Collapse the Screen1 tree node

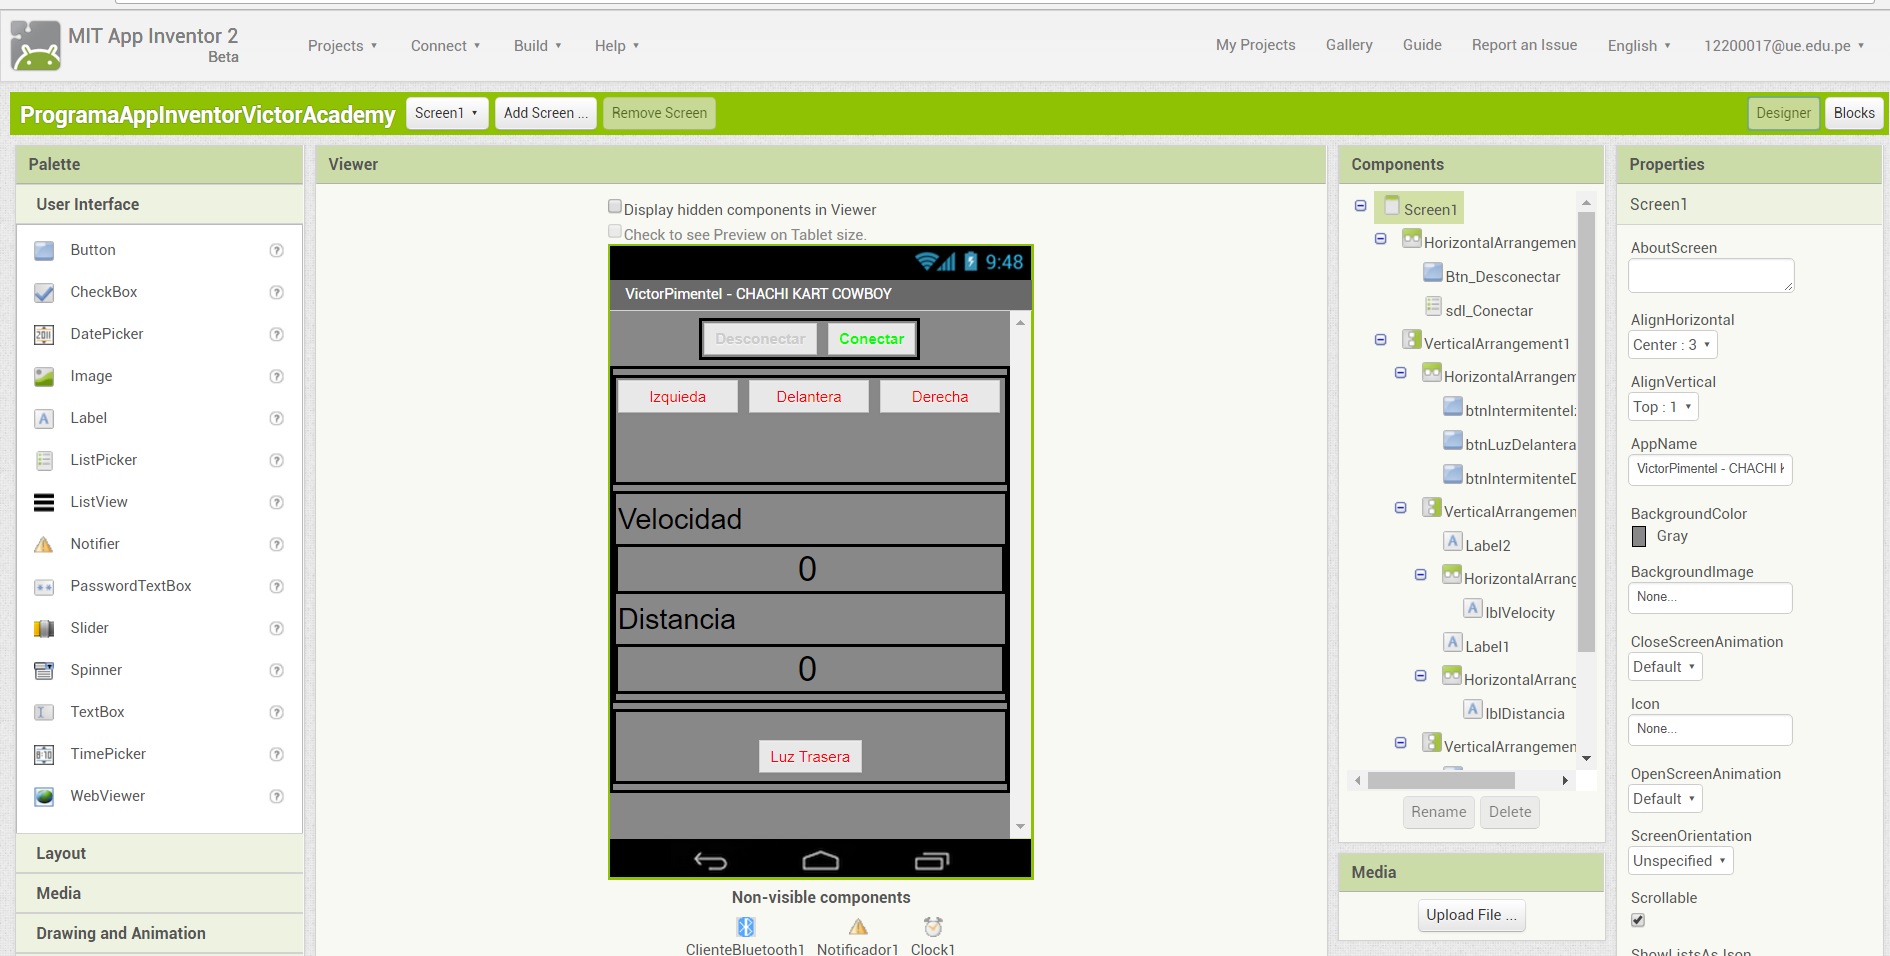[1360, 205]
